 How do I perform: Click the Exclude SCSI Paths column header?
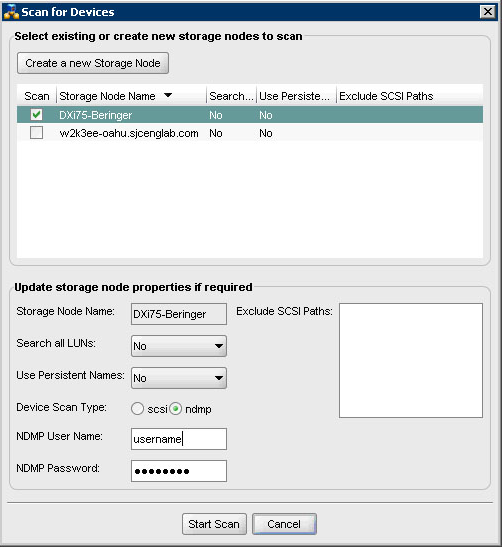[x=409, y=96]
